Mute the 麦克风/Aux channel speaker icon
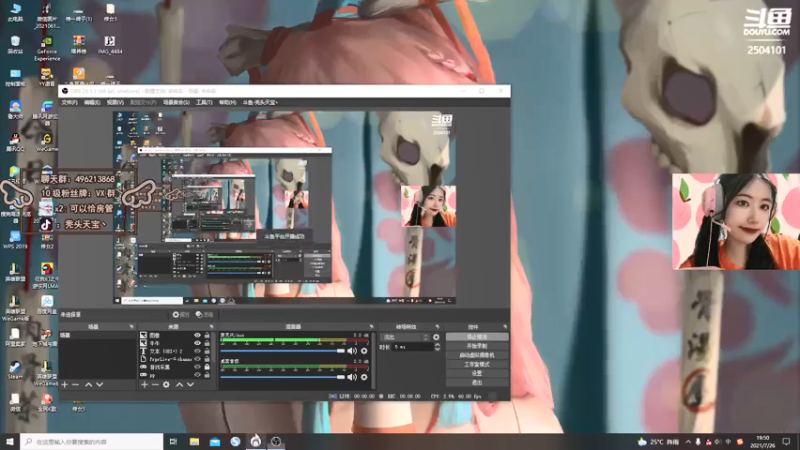 (352, 351)
